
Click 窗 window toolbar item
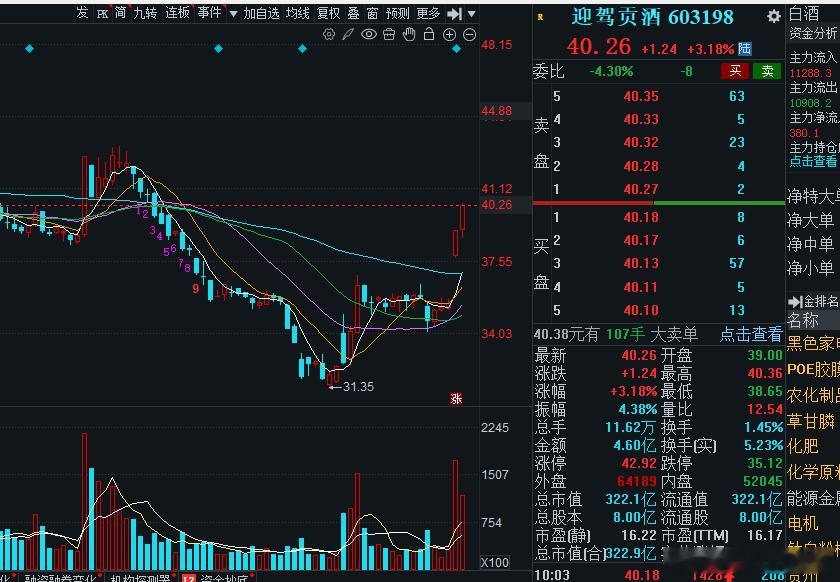click(x=373, y=13)
